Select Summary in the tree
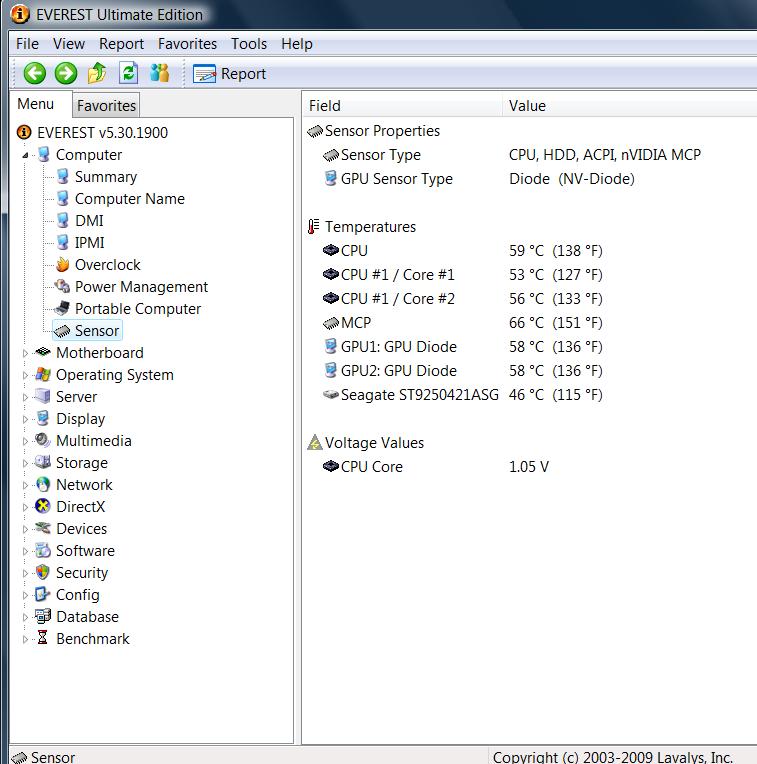This screenshot has height=764, width=757. pos(106,177)
